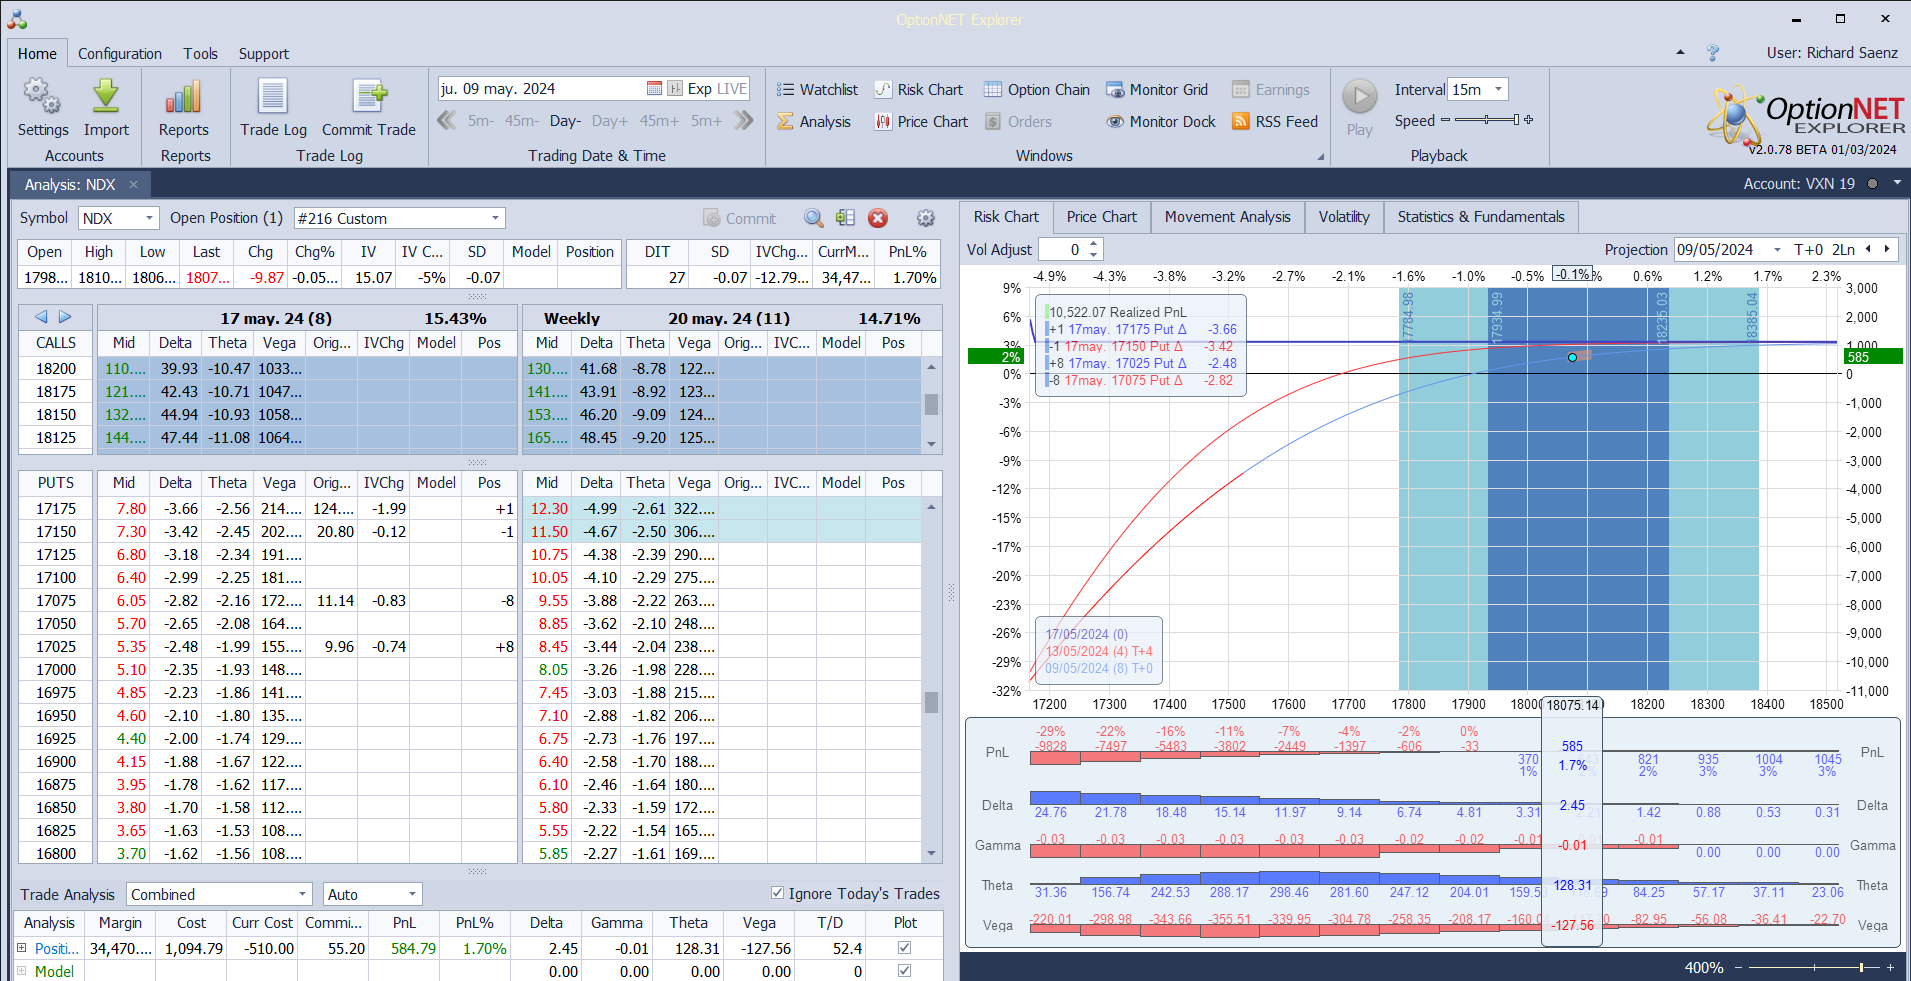1911x981 pixels.
Task: Open the Projection date dropdown
Action: [x=1777, y=249]
